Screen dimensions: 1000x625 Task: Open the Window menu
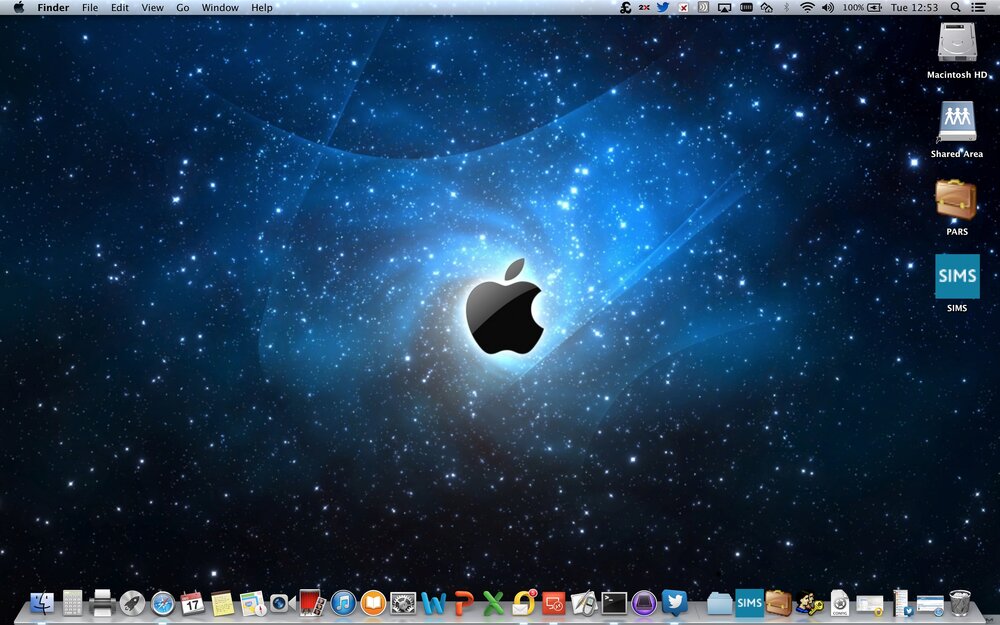coord(220,8)
